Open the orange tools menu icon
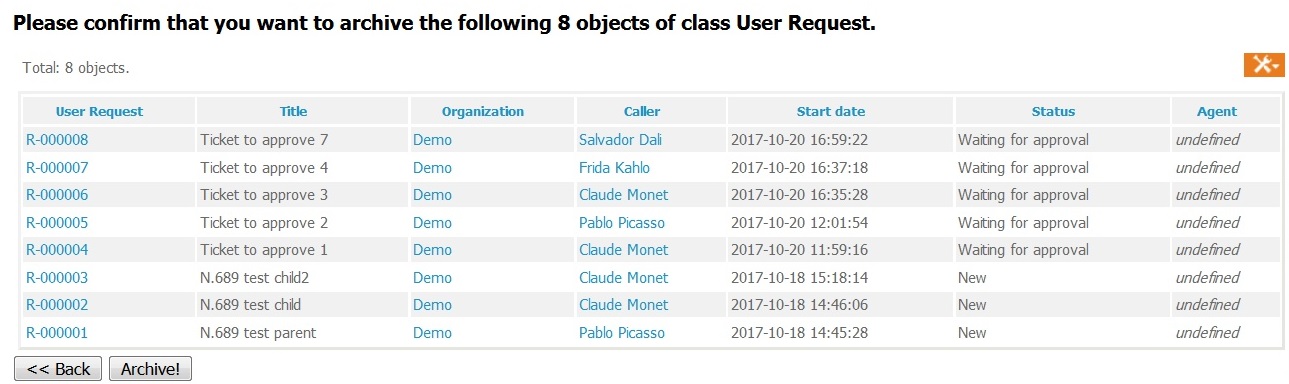 (1264, 64)
